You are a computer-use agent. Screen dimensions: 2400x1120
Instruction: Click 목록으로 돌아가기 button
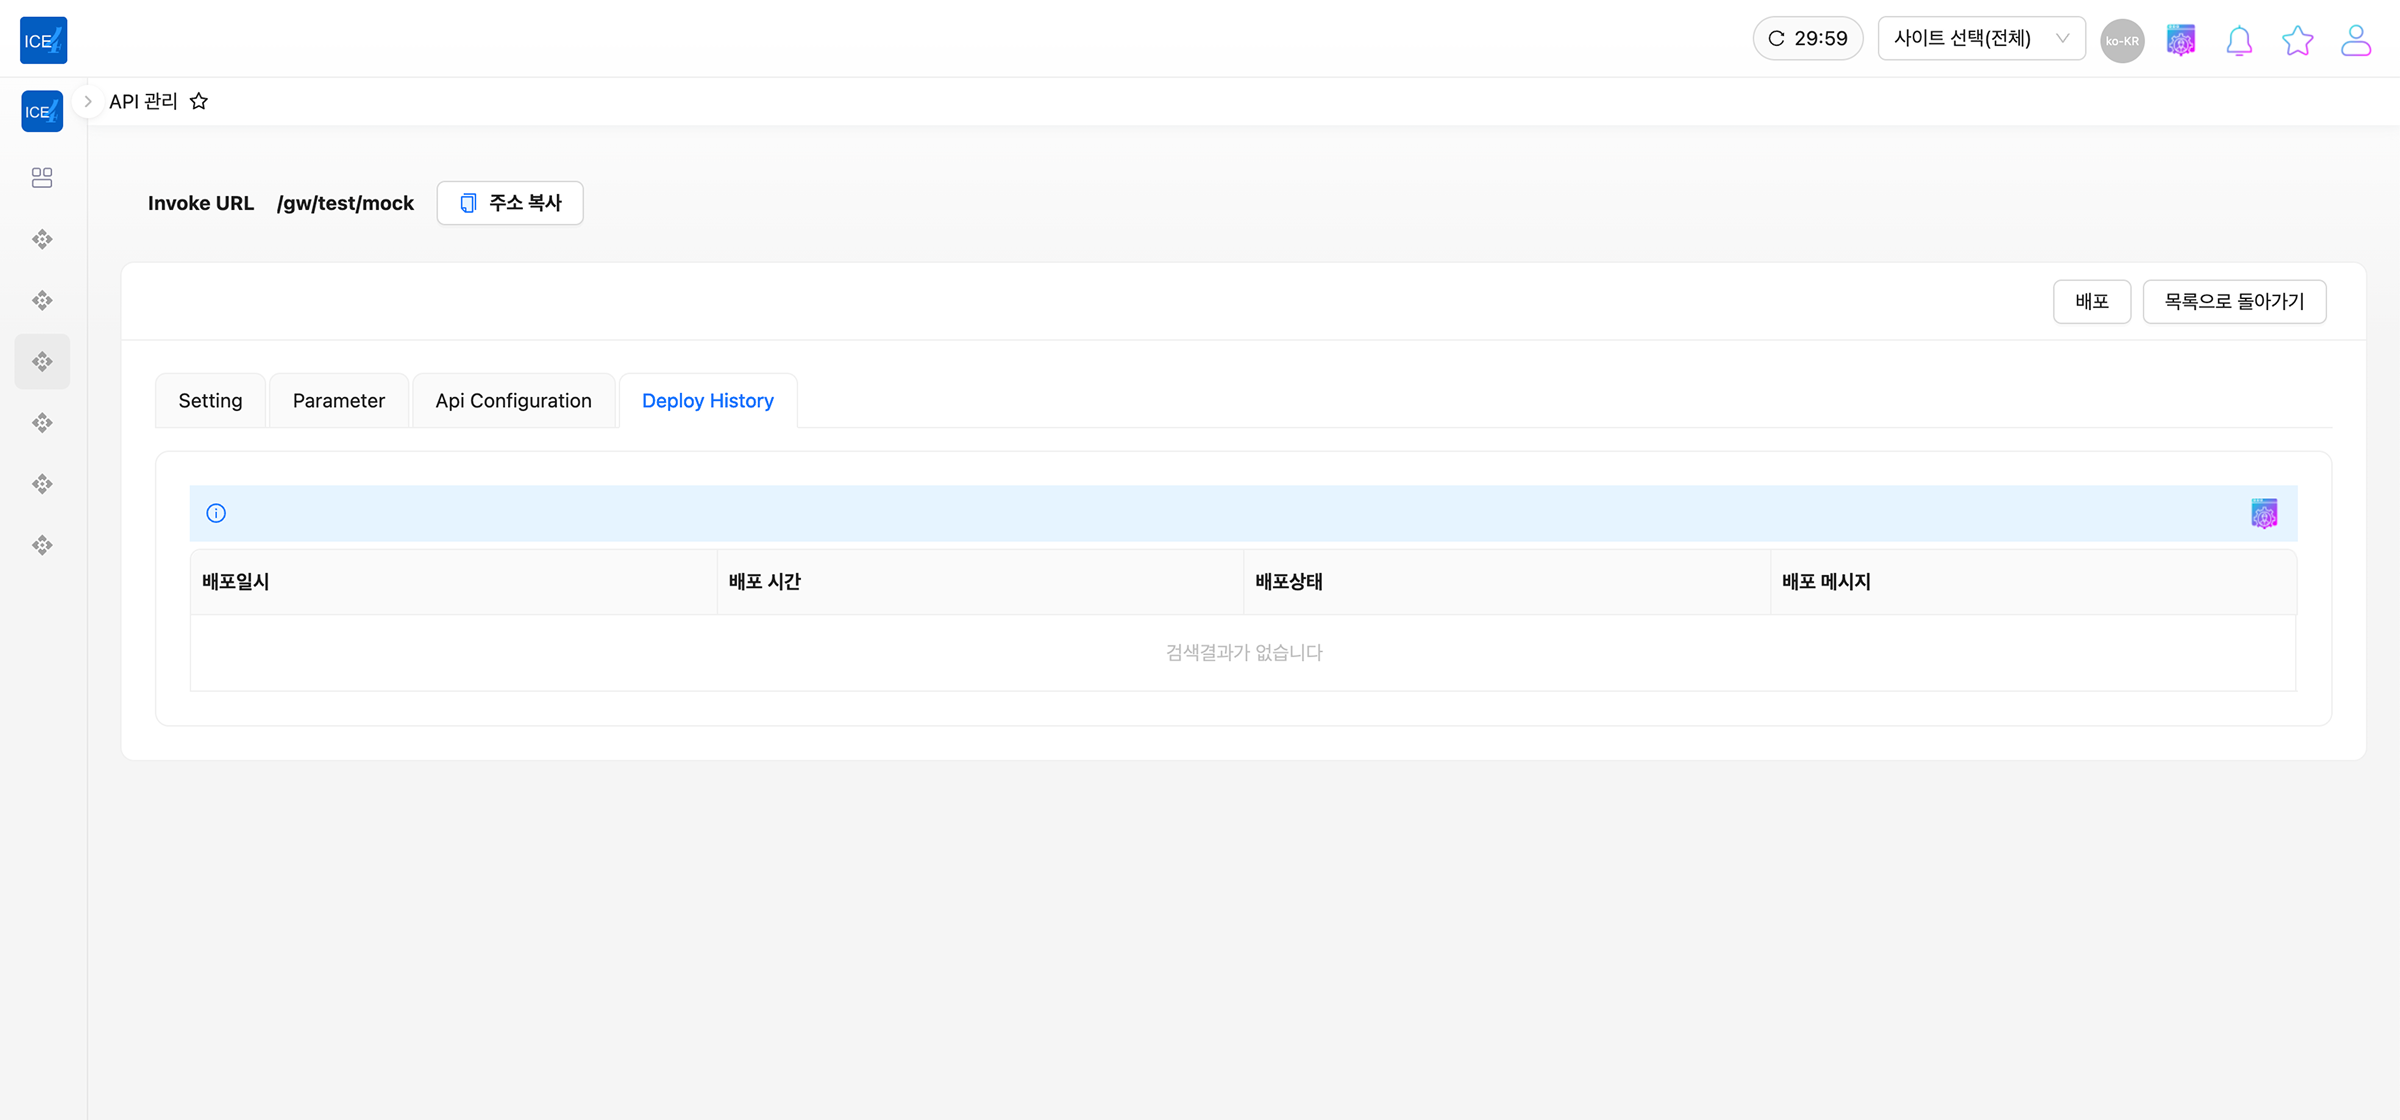(2233, 301)
